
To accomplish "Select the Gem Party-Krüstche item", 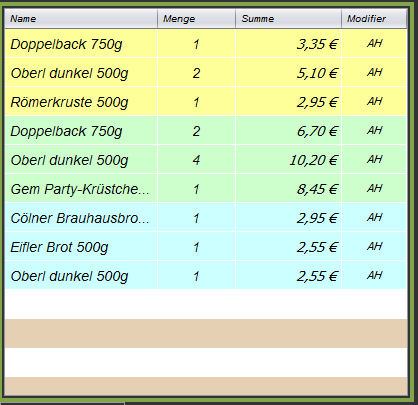I will point(206,189).
